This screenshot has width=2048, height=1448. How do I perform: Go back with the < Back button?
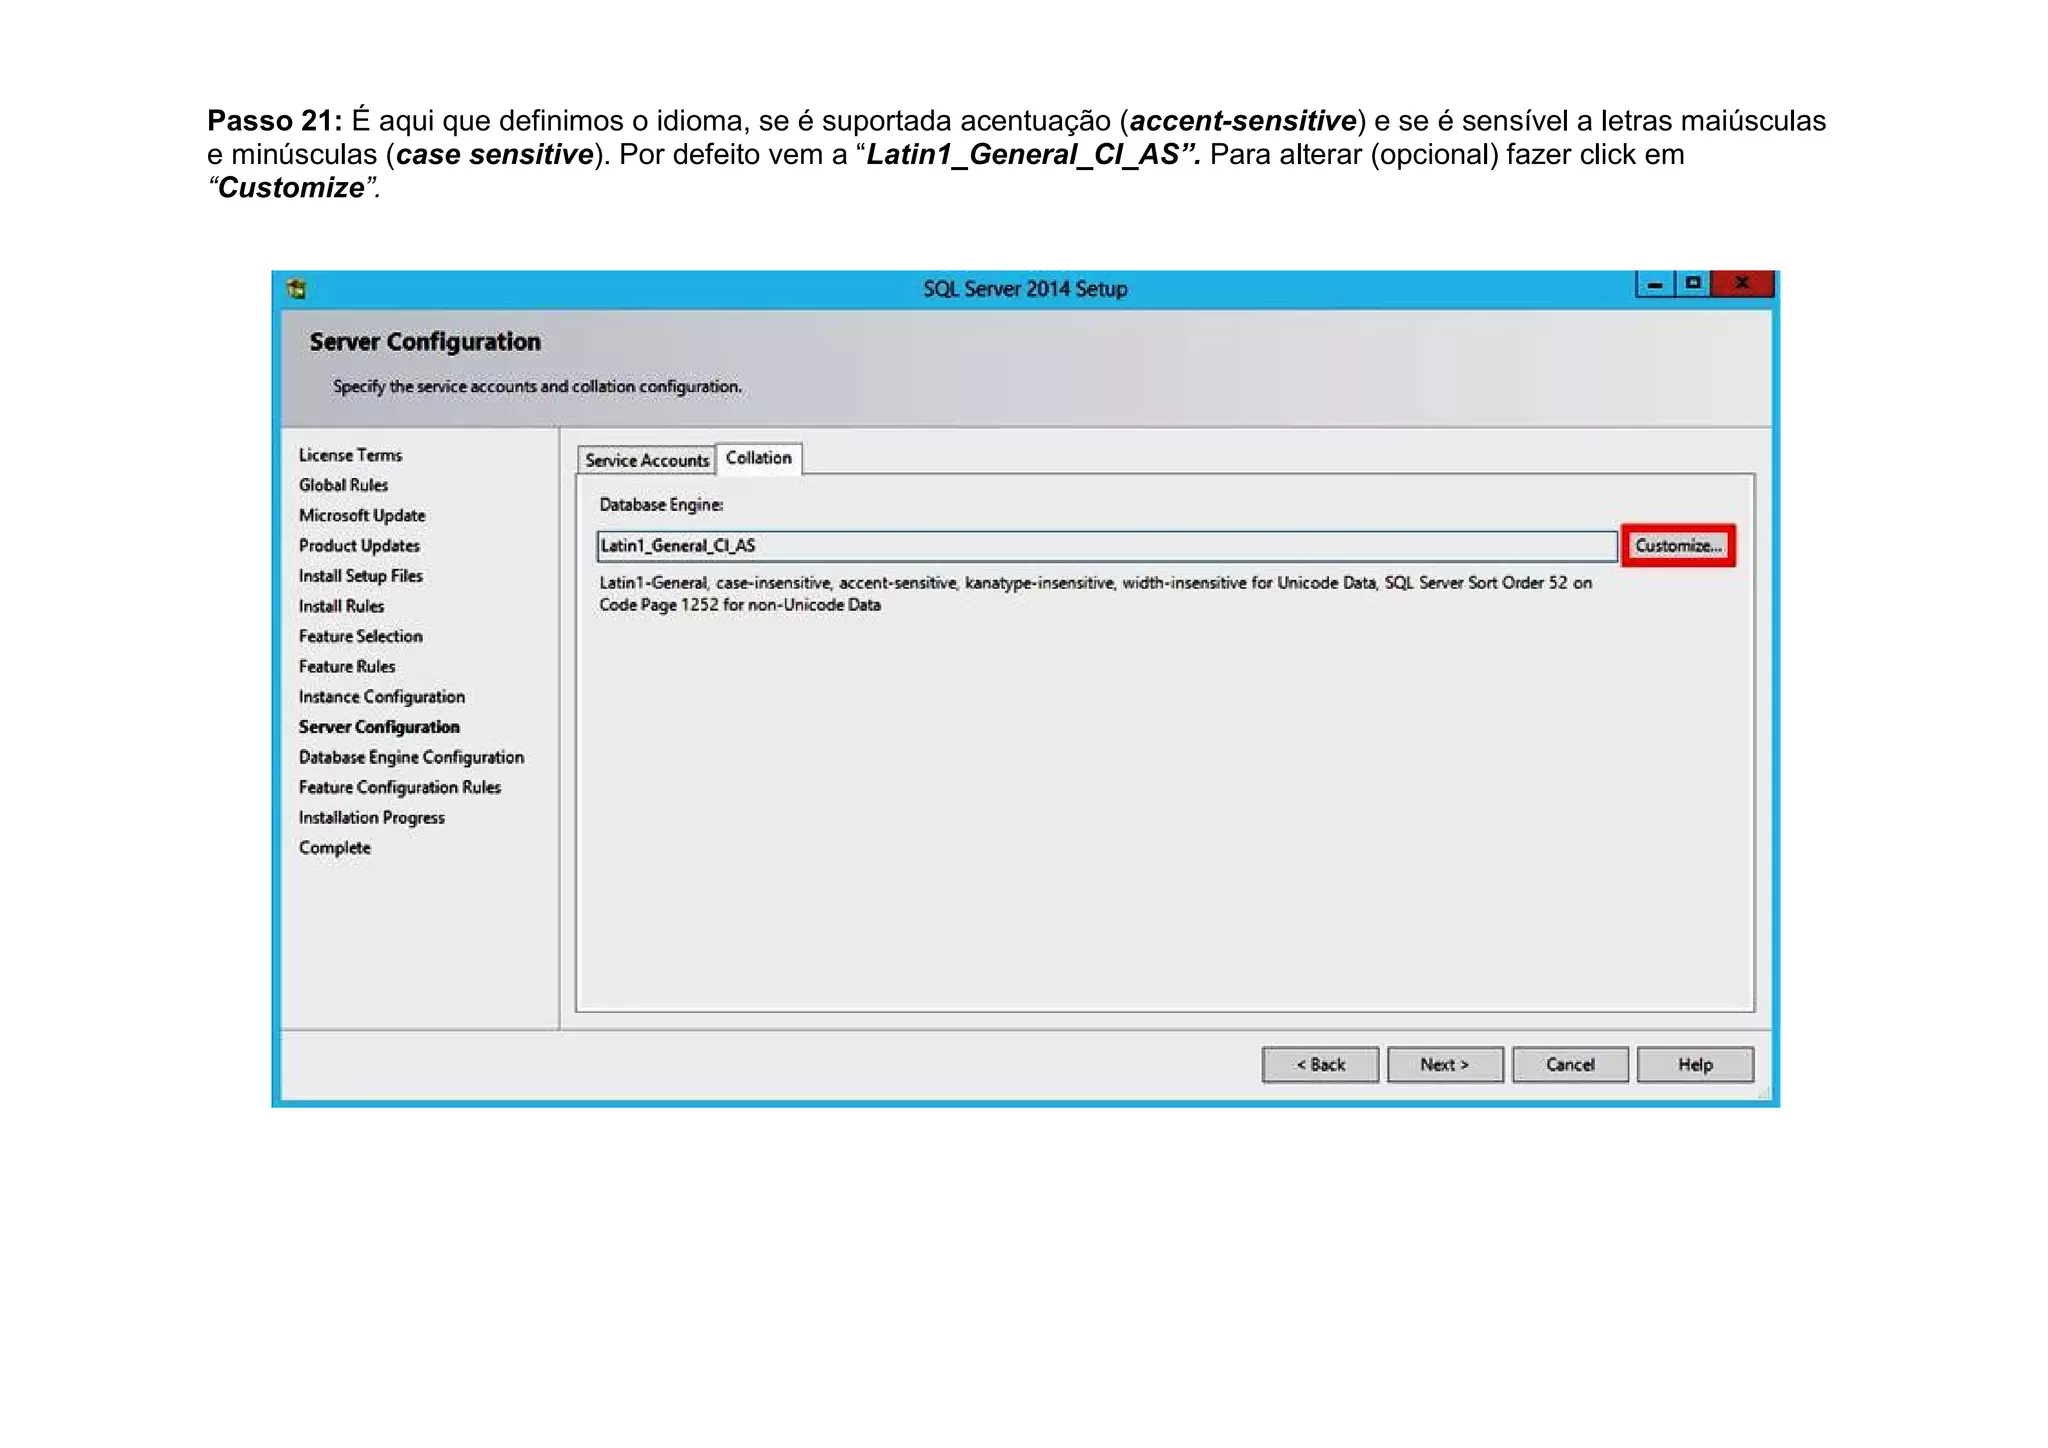point(1320,1065)
